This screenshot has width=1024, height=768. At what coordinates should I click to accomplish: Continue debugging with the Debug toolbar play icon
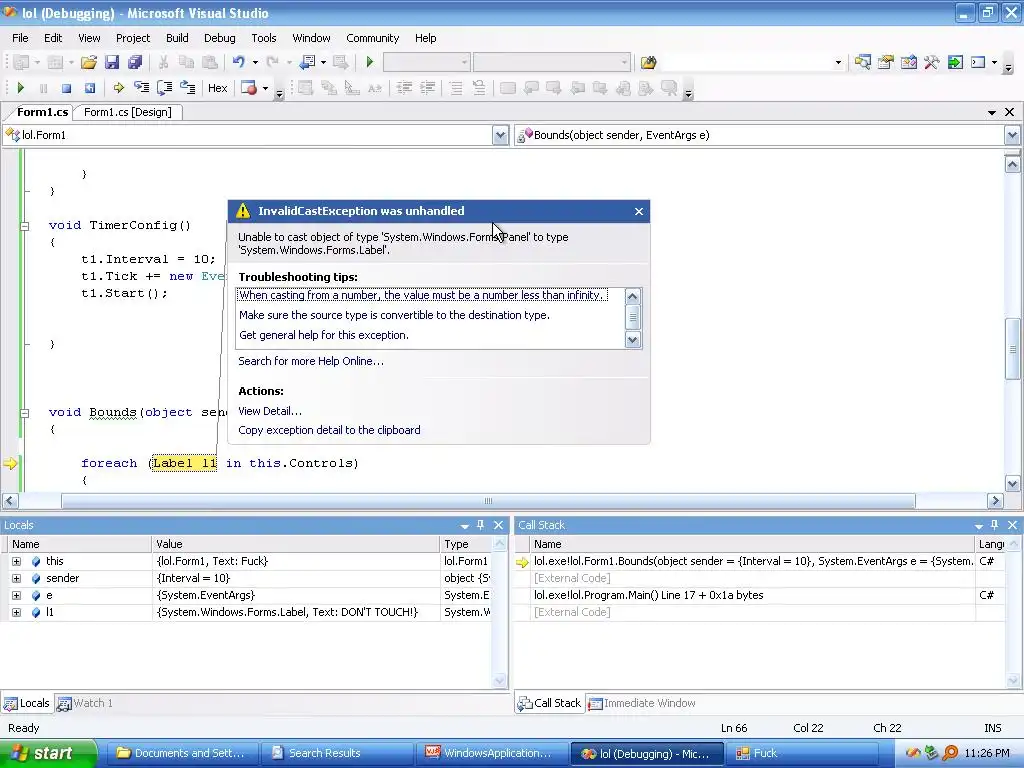[20, 88]
